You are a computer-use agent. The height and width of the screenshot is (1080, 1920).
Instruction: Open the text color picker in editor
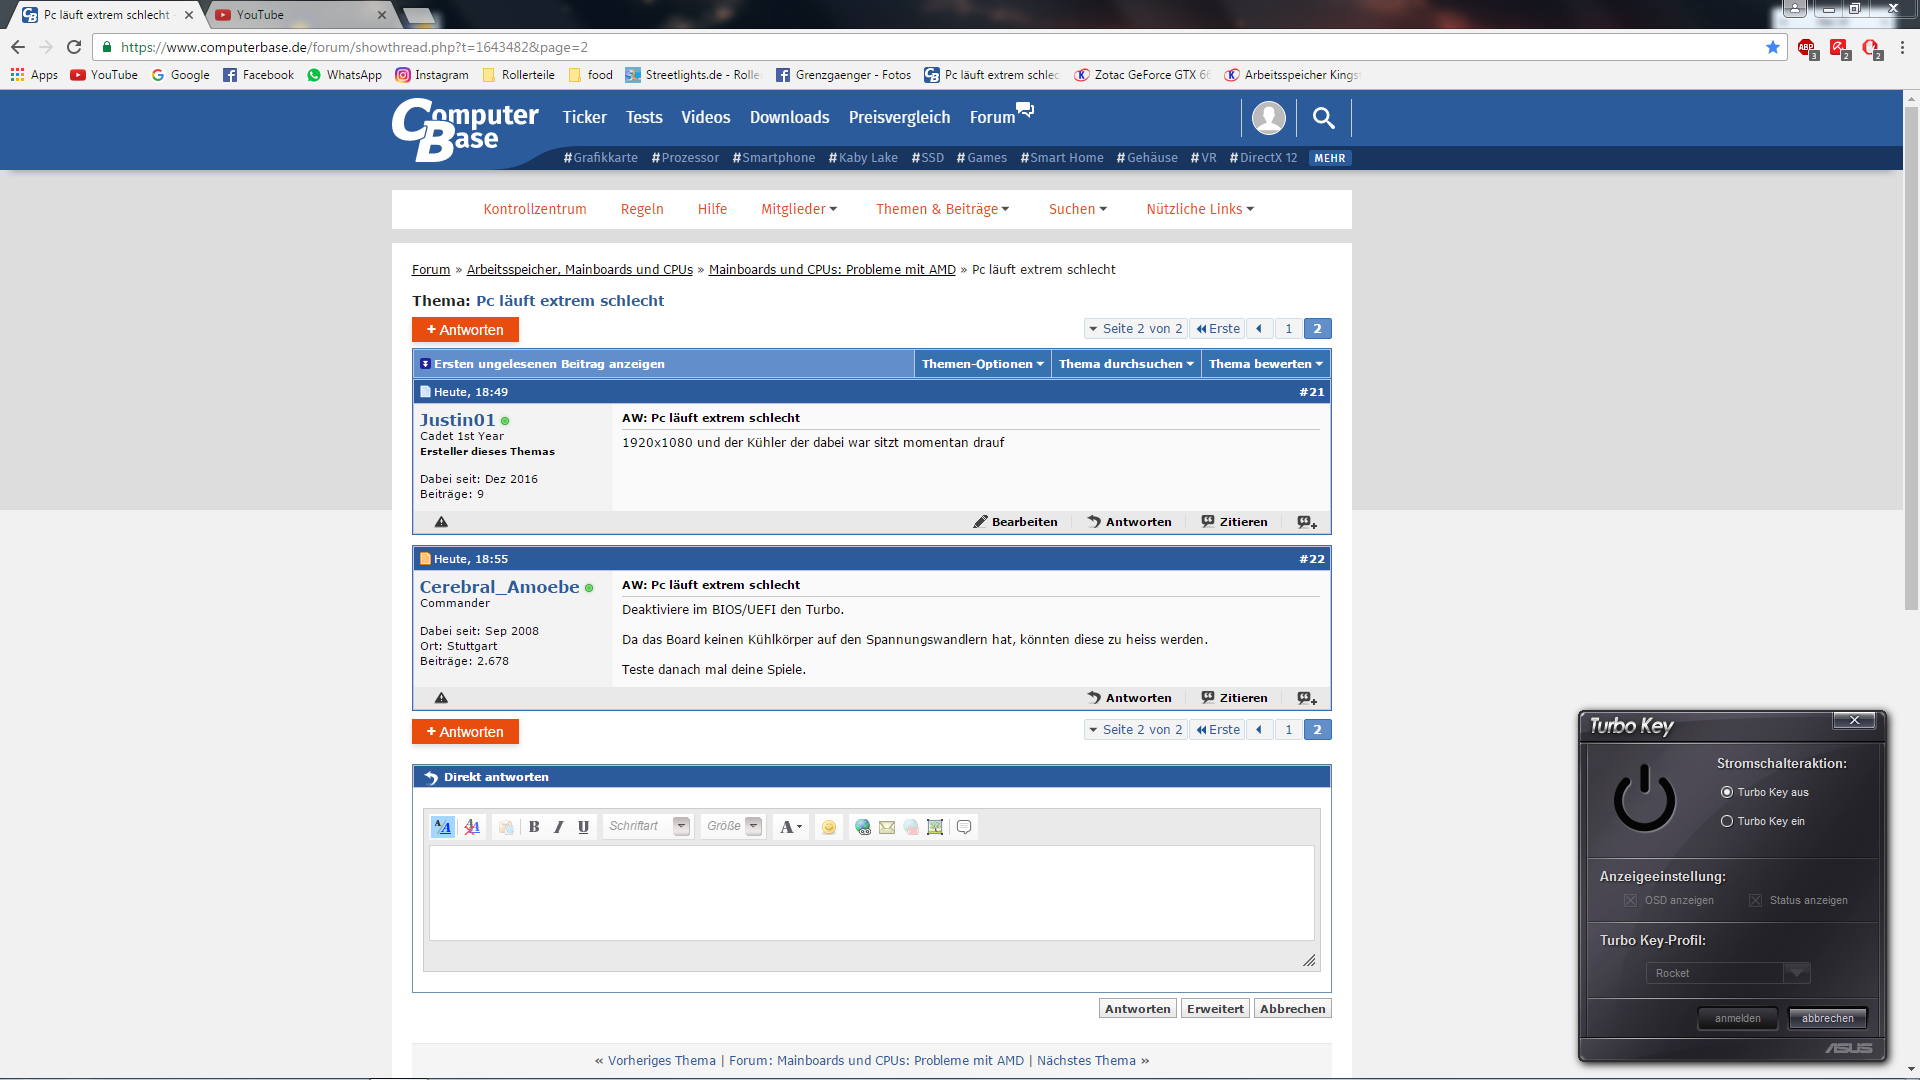(790, 827)
